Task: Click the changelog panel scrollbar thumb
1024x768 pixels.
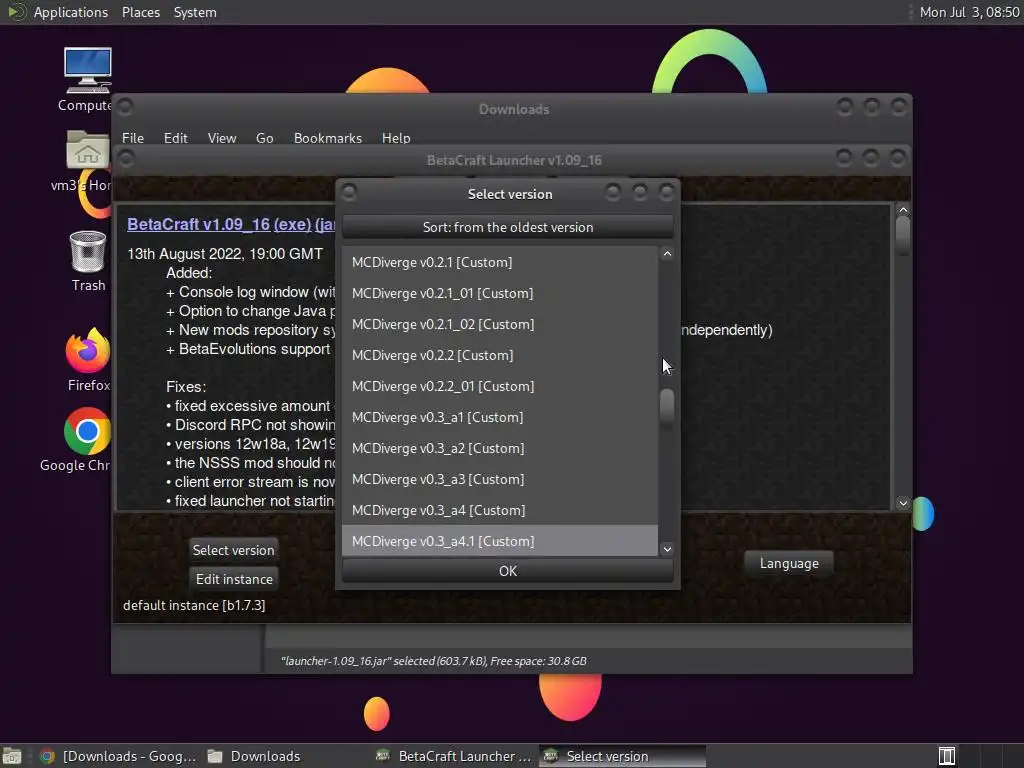Action: [x=903, y=236]
